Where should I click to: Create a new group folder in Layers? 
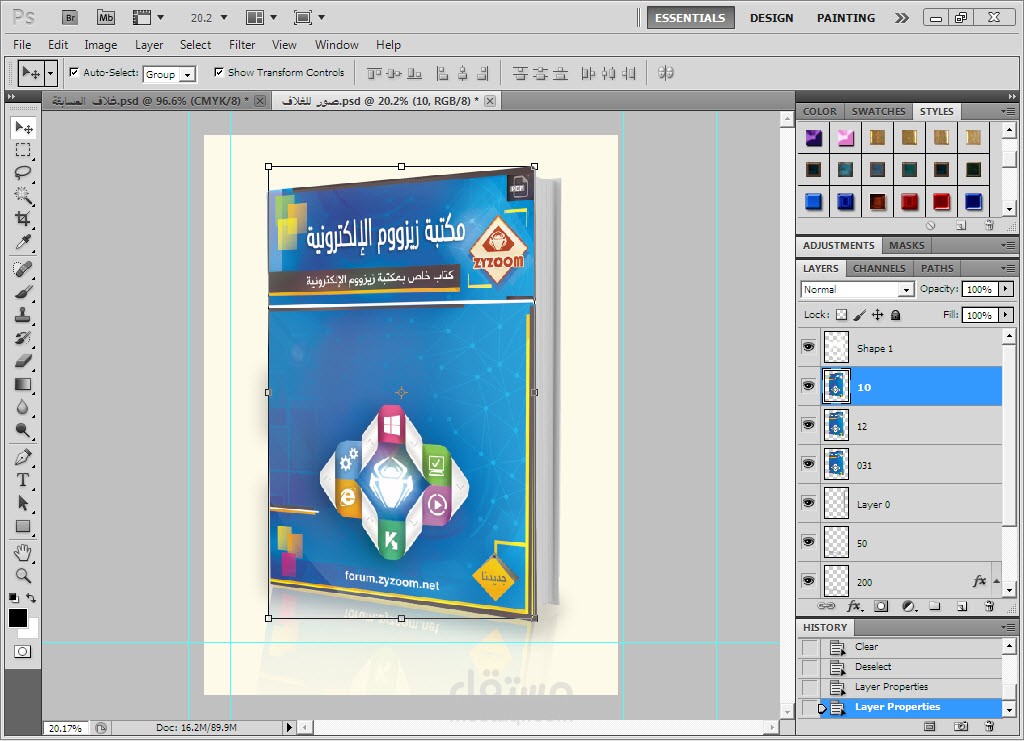[935, 607]
